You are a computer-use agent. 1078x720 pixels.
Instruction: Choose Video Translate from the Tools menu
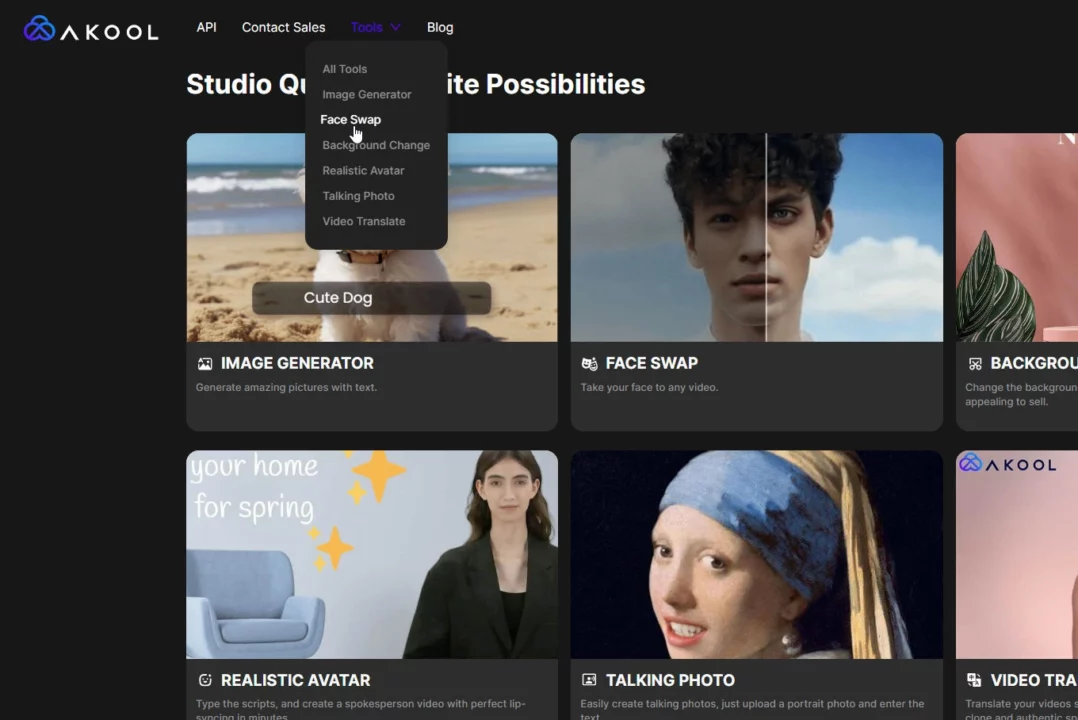363,221
